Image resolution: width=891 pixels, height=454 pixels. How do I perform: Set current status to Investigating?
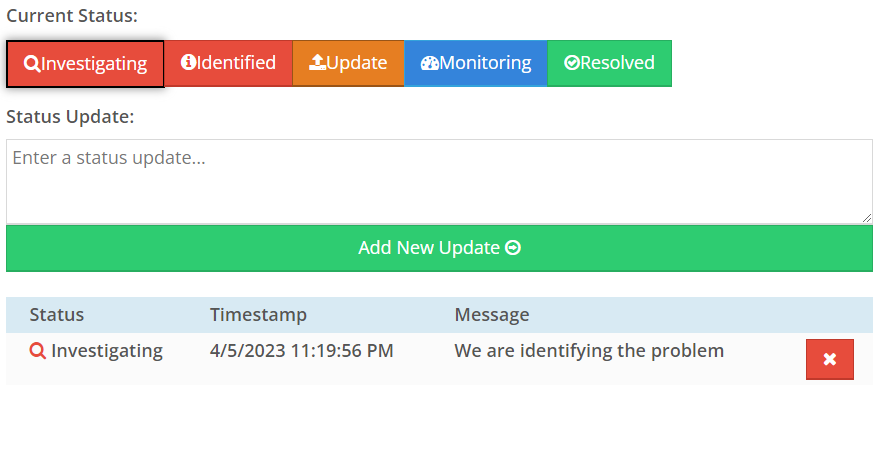[85, 64]
